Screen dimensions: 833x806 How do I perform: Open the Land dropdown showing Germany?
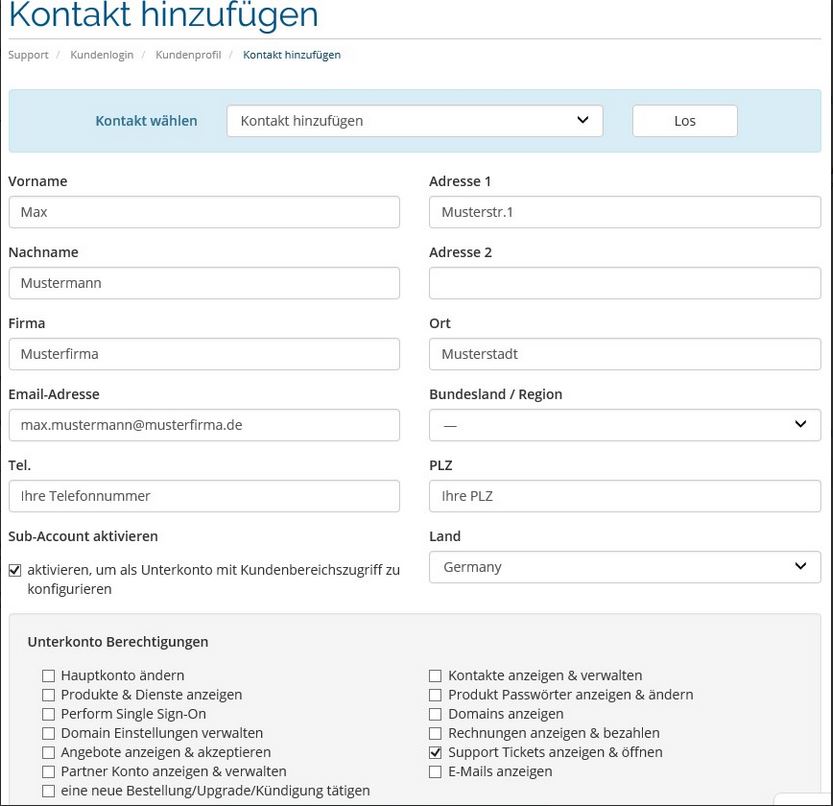click(624, 567)
